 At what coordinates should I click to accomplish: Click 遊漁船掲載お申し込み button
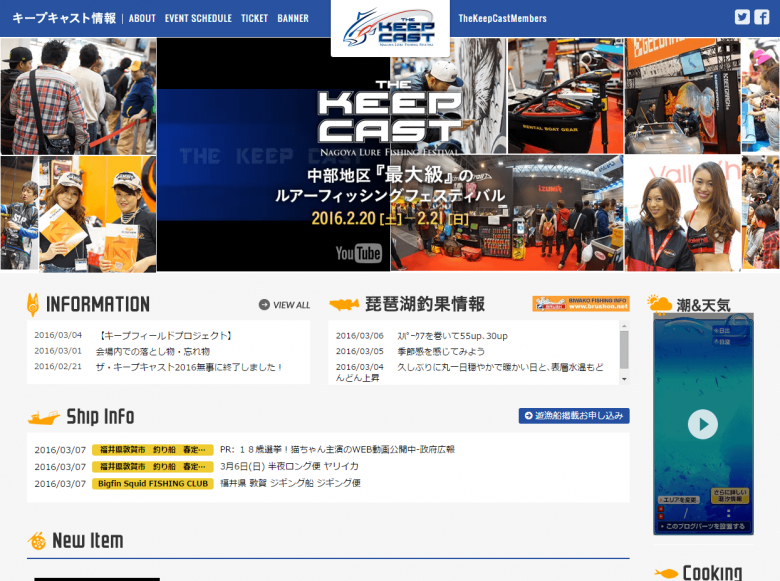tap(574, 416)
